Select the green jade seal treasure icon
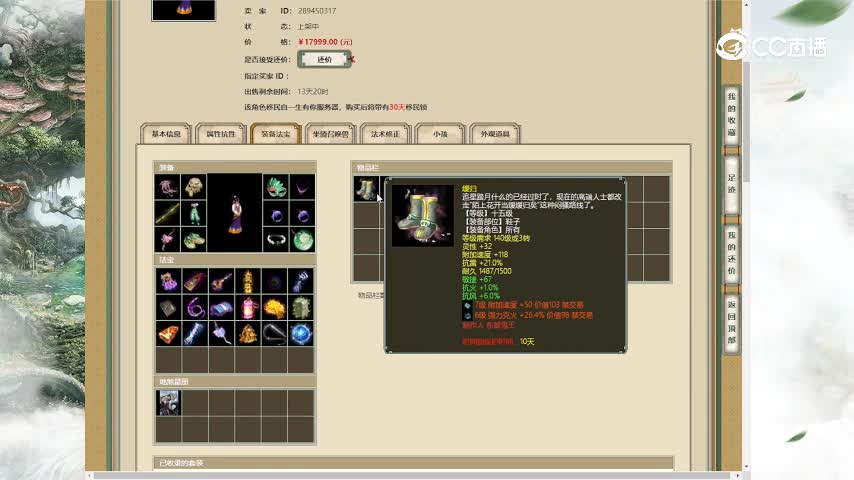 pyautogui.click(x=301, y=308)
